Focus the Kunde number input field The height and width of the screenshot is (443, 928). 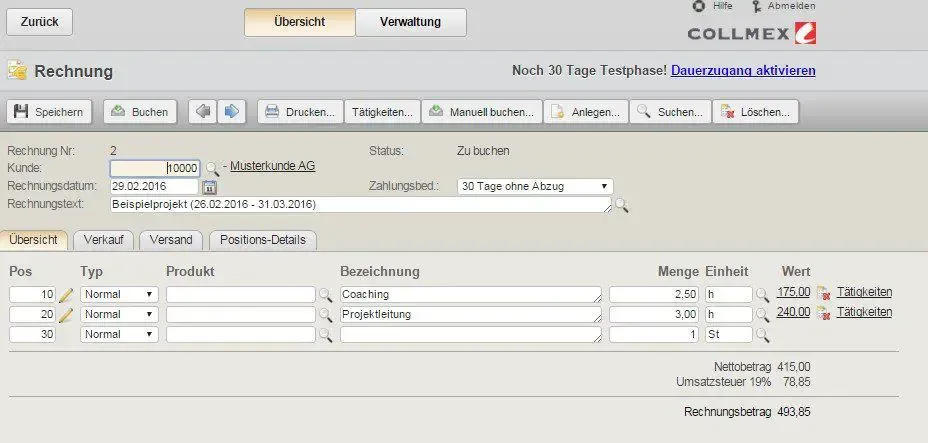[x=155, y=169]
